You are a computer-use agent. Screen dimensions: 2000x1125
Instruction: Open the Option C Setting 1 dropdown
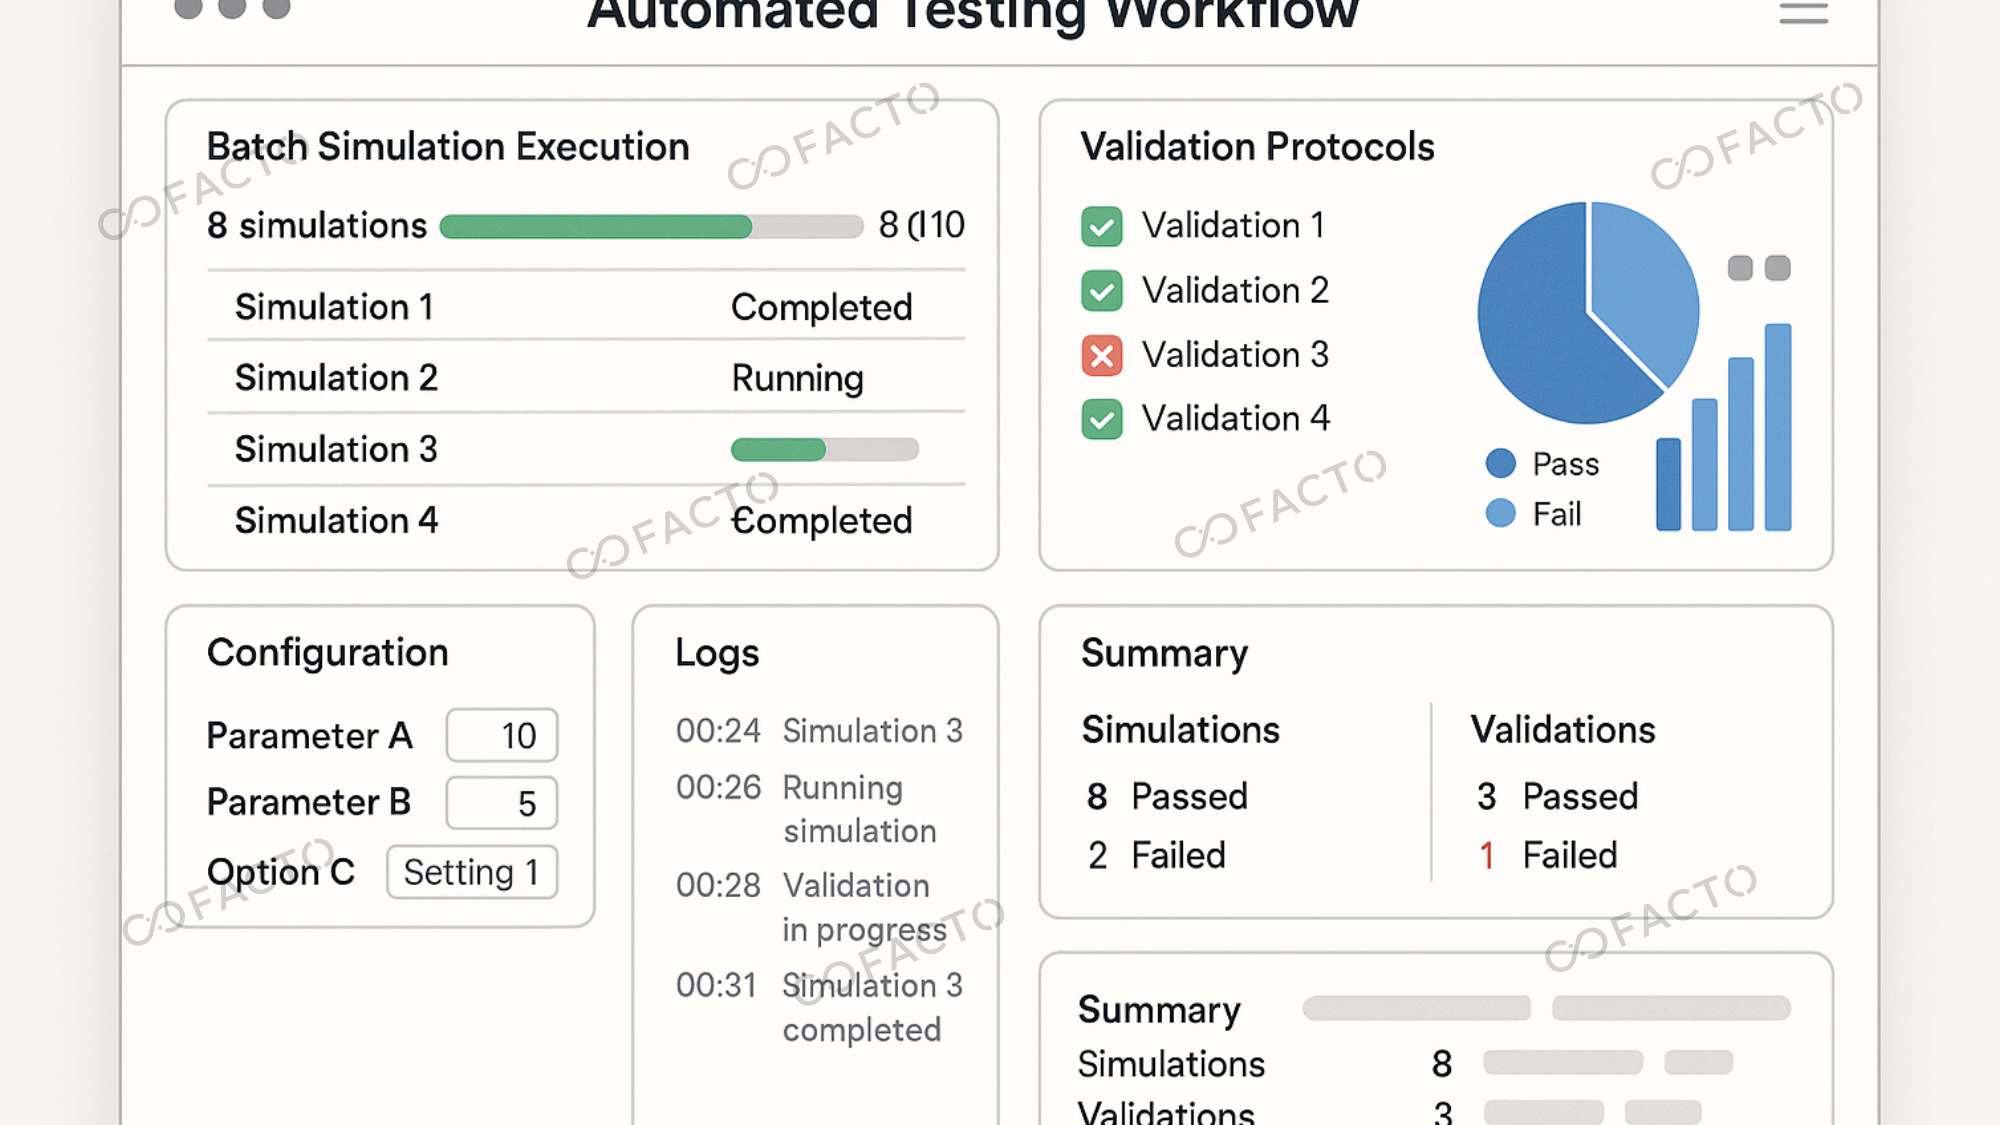click(471, 872)
